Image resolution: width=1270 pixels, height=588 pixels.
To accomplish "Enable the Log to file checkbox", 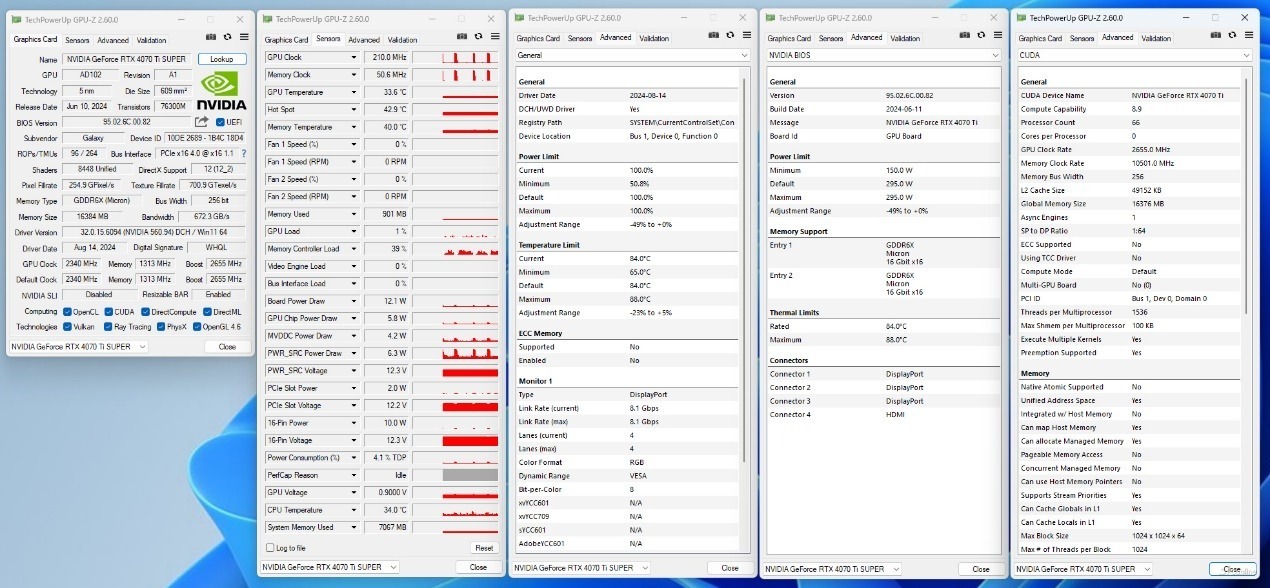I will (x=269, y=548).
